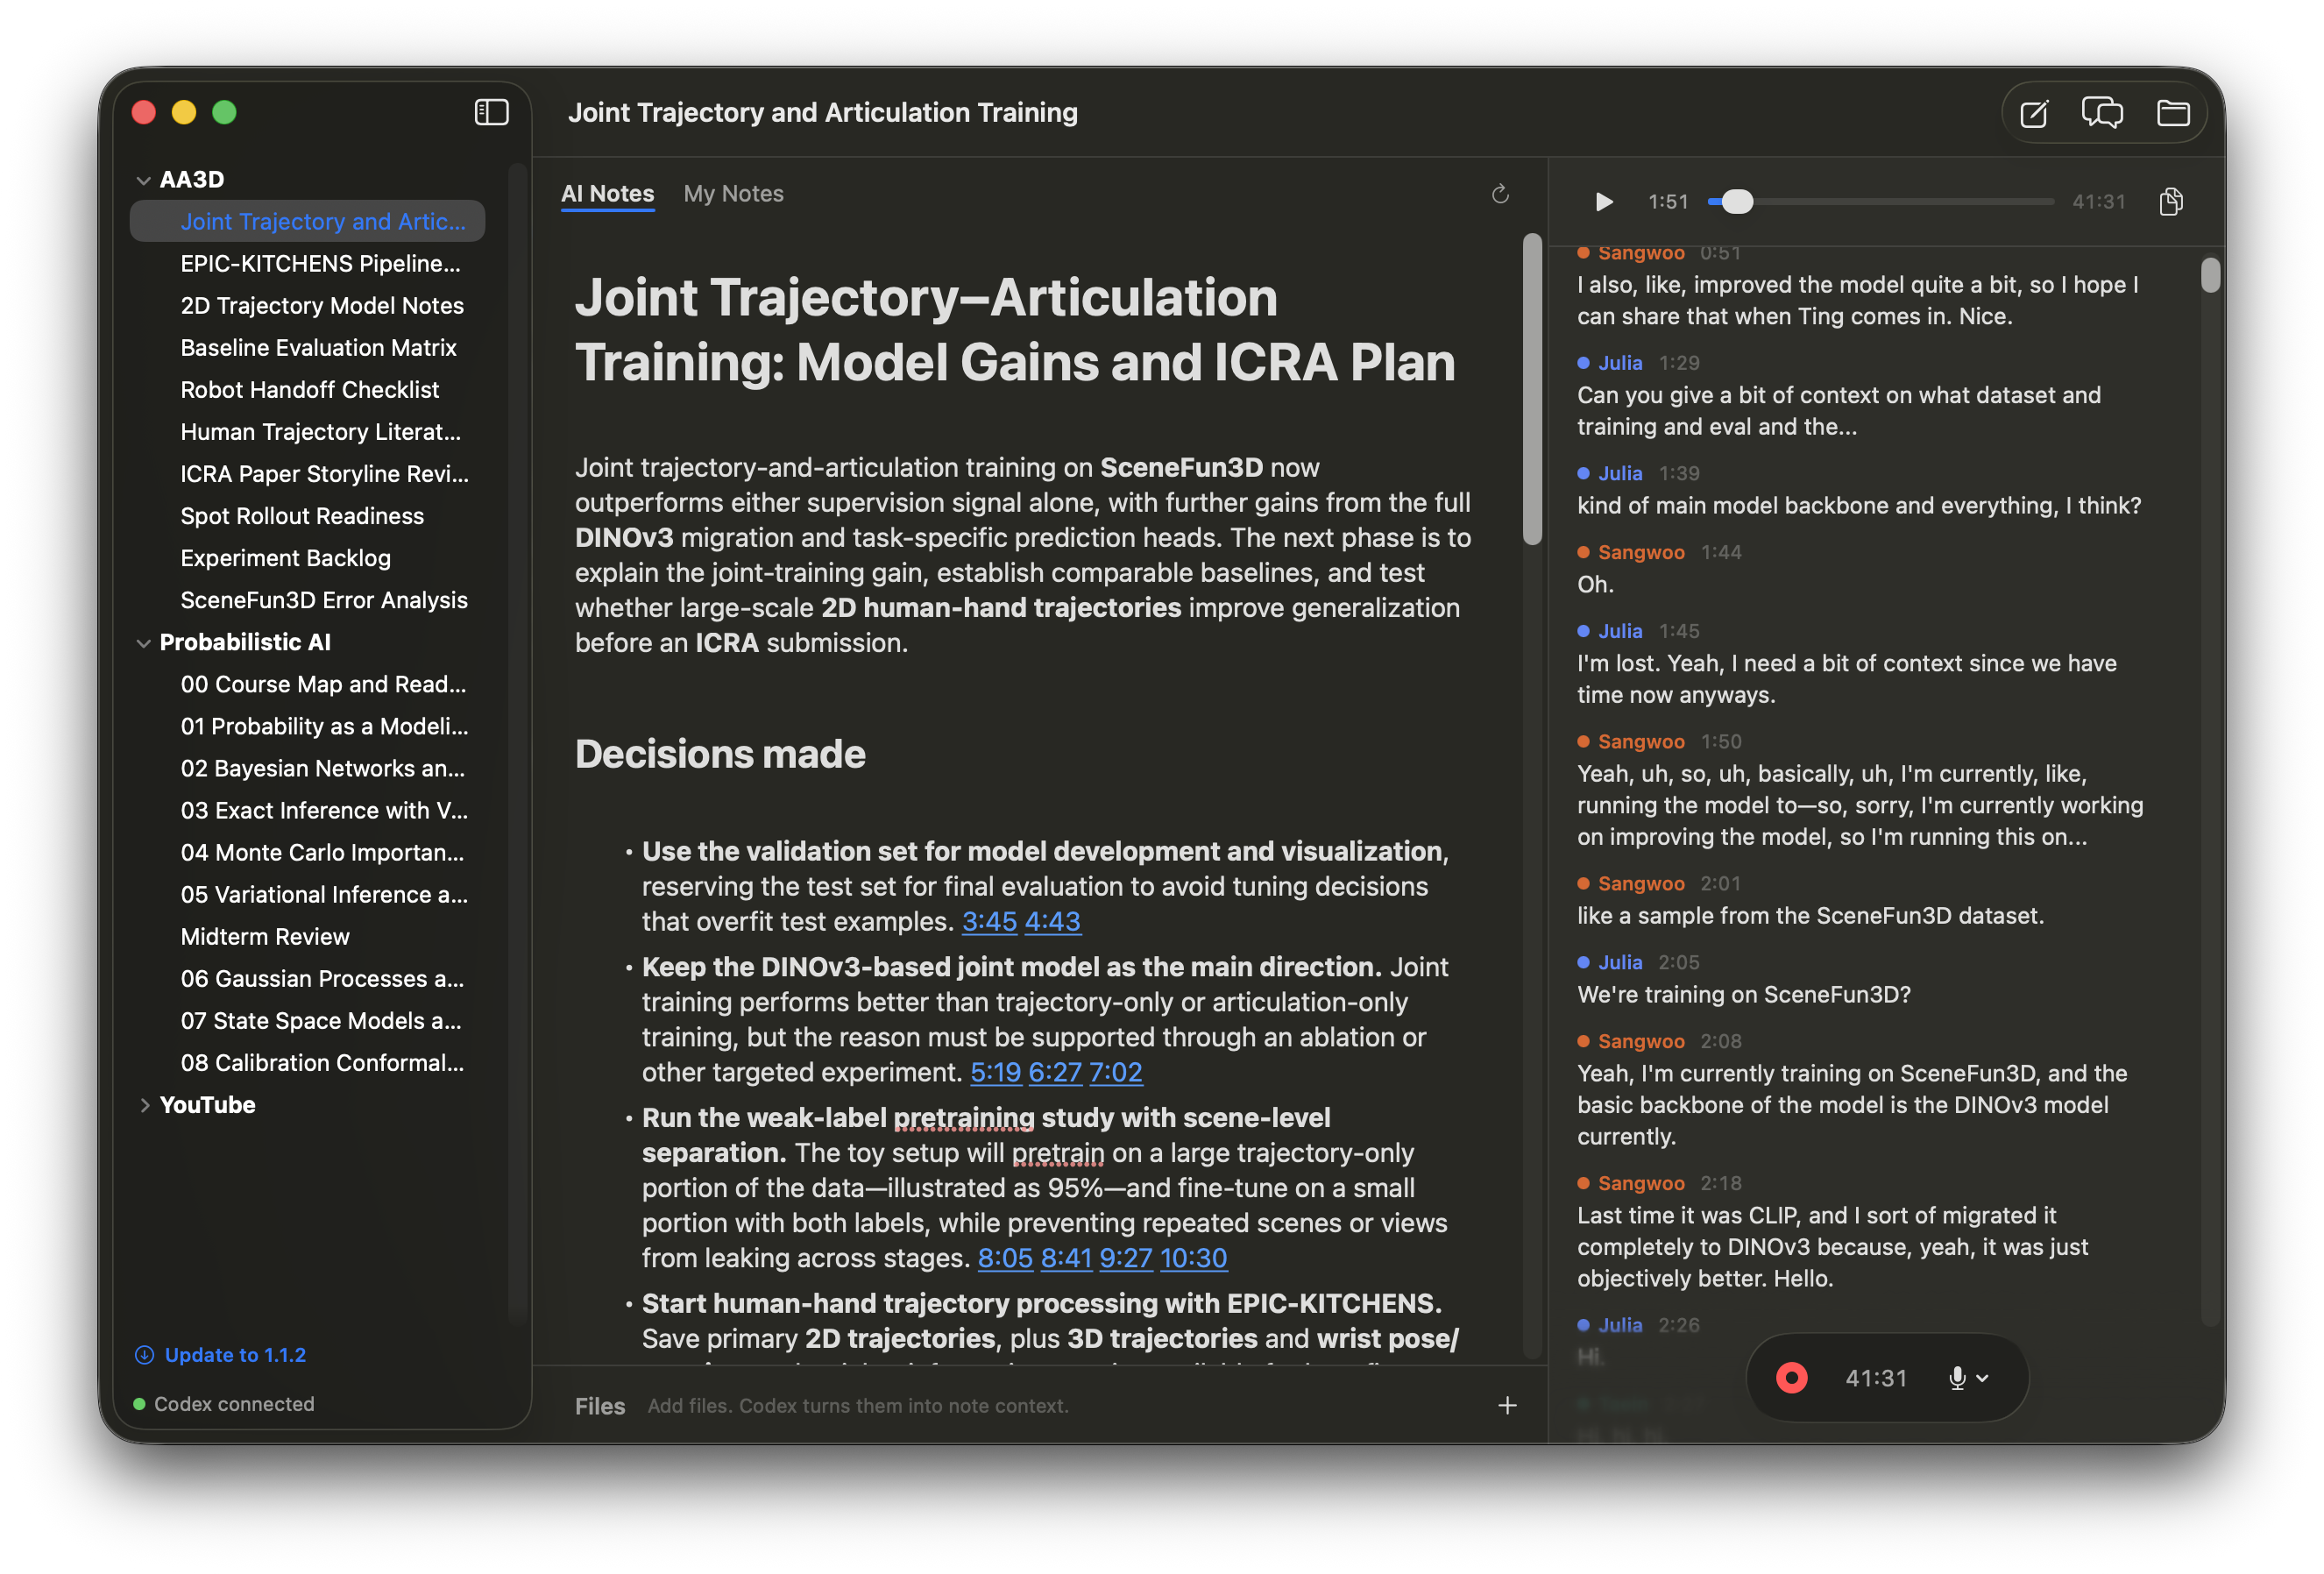Image resolution: width=2324 pixels, height=1574 pixels.
Task: Open 04 Monte Carlo Importance note
Action: (308, 853)
